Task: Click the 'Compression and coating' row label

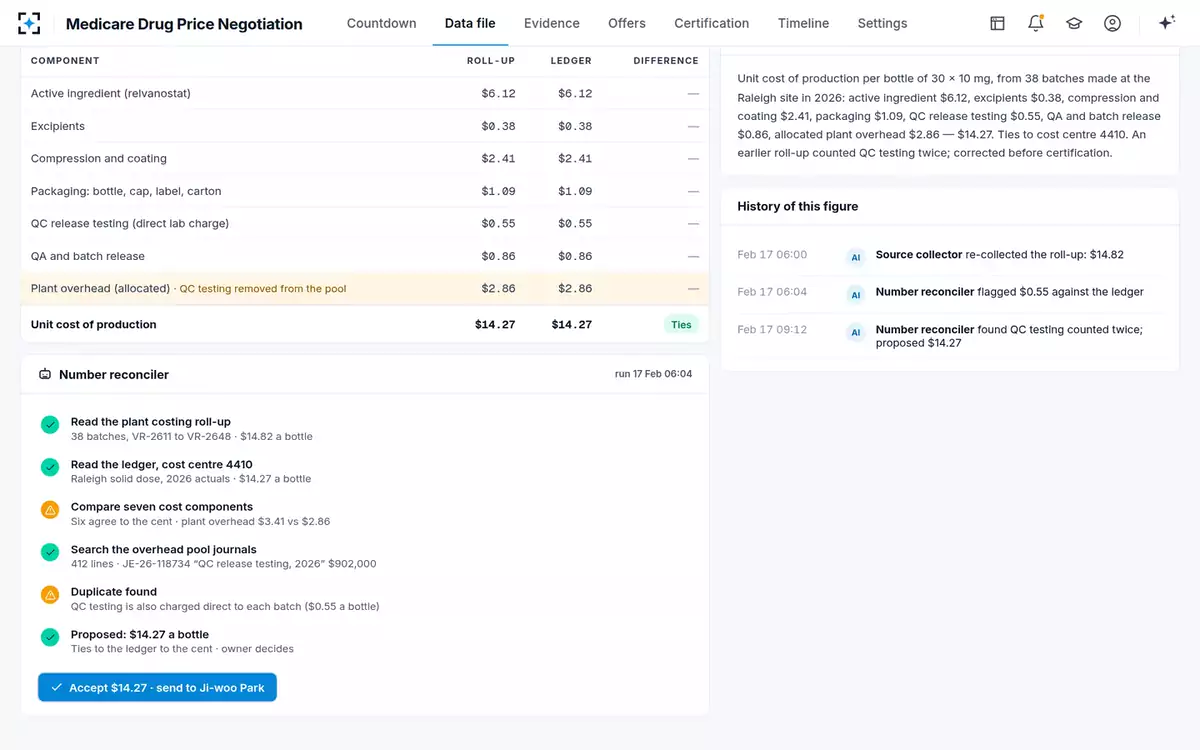Action: (x=99, y=159)
